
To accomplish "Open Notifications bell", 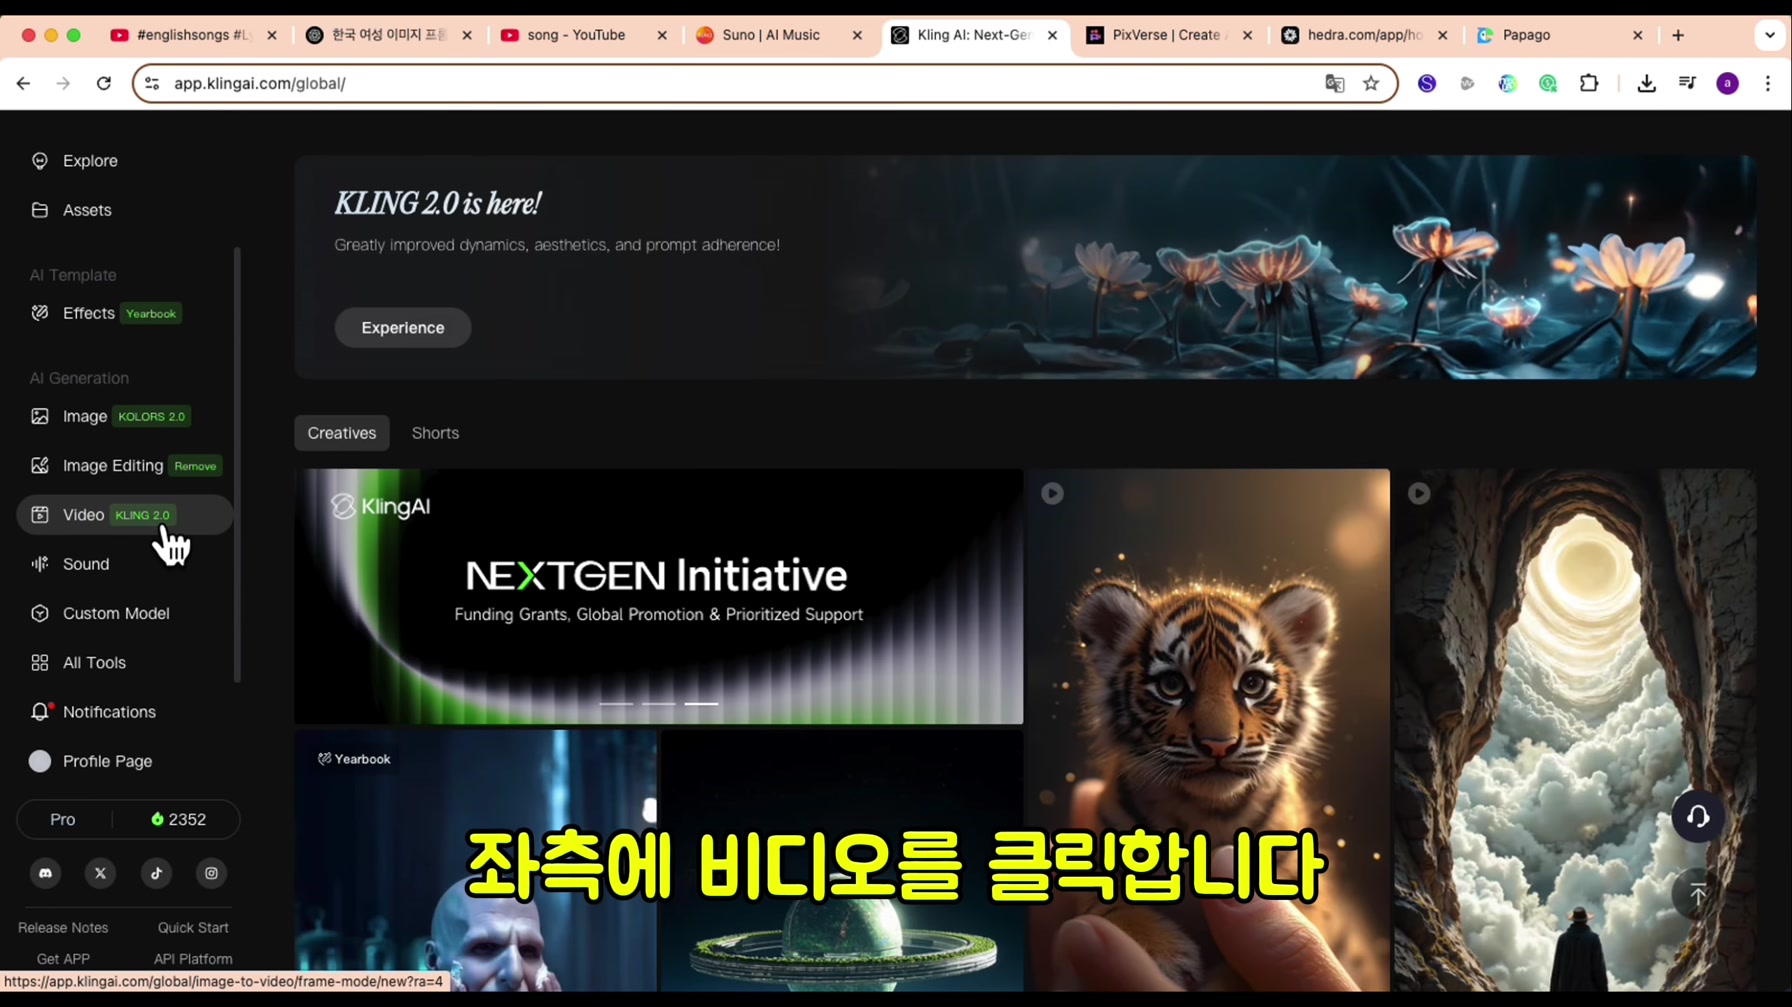I will tap(93, 712).
